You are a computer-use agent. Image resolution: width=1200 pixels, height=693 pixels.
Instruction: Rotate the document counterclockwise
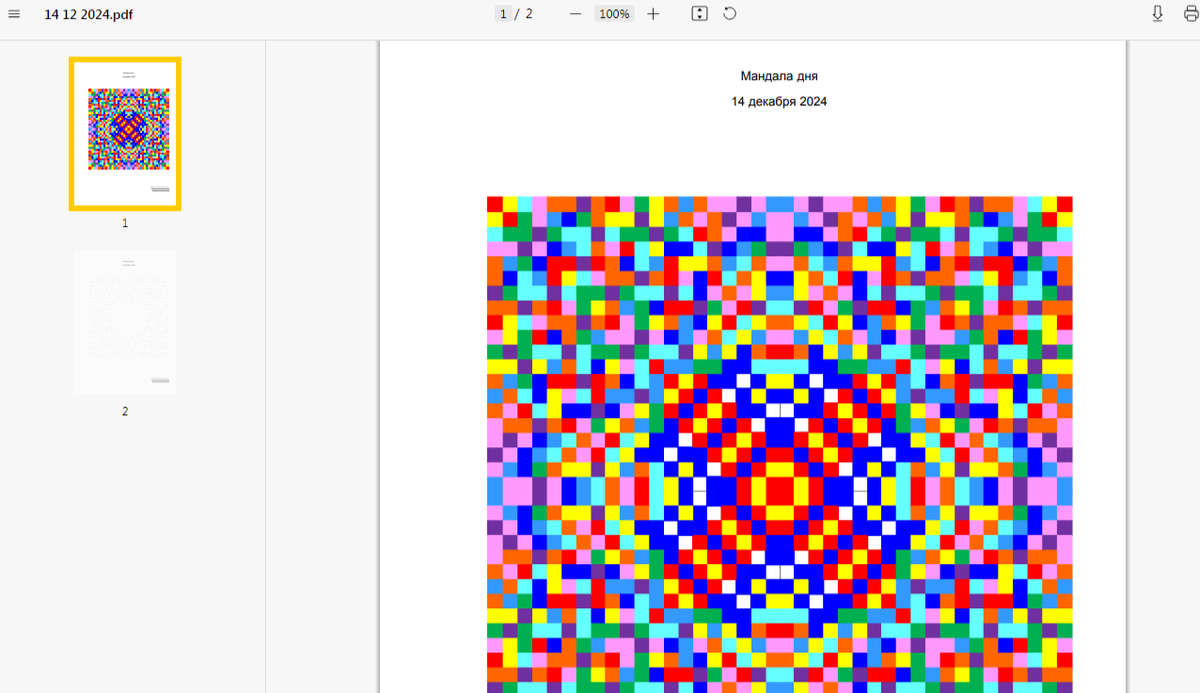730,14
